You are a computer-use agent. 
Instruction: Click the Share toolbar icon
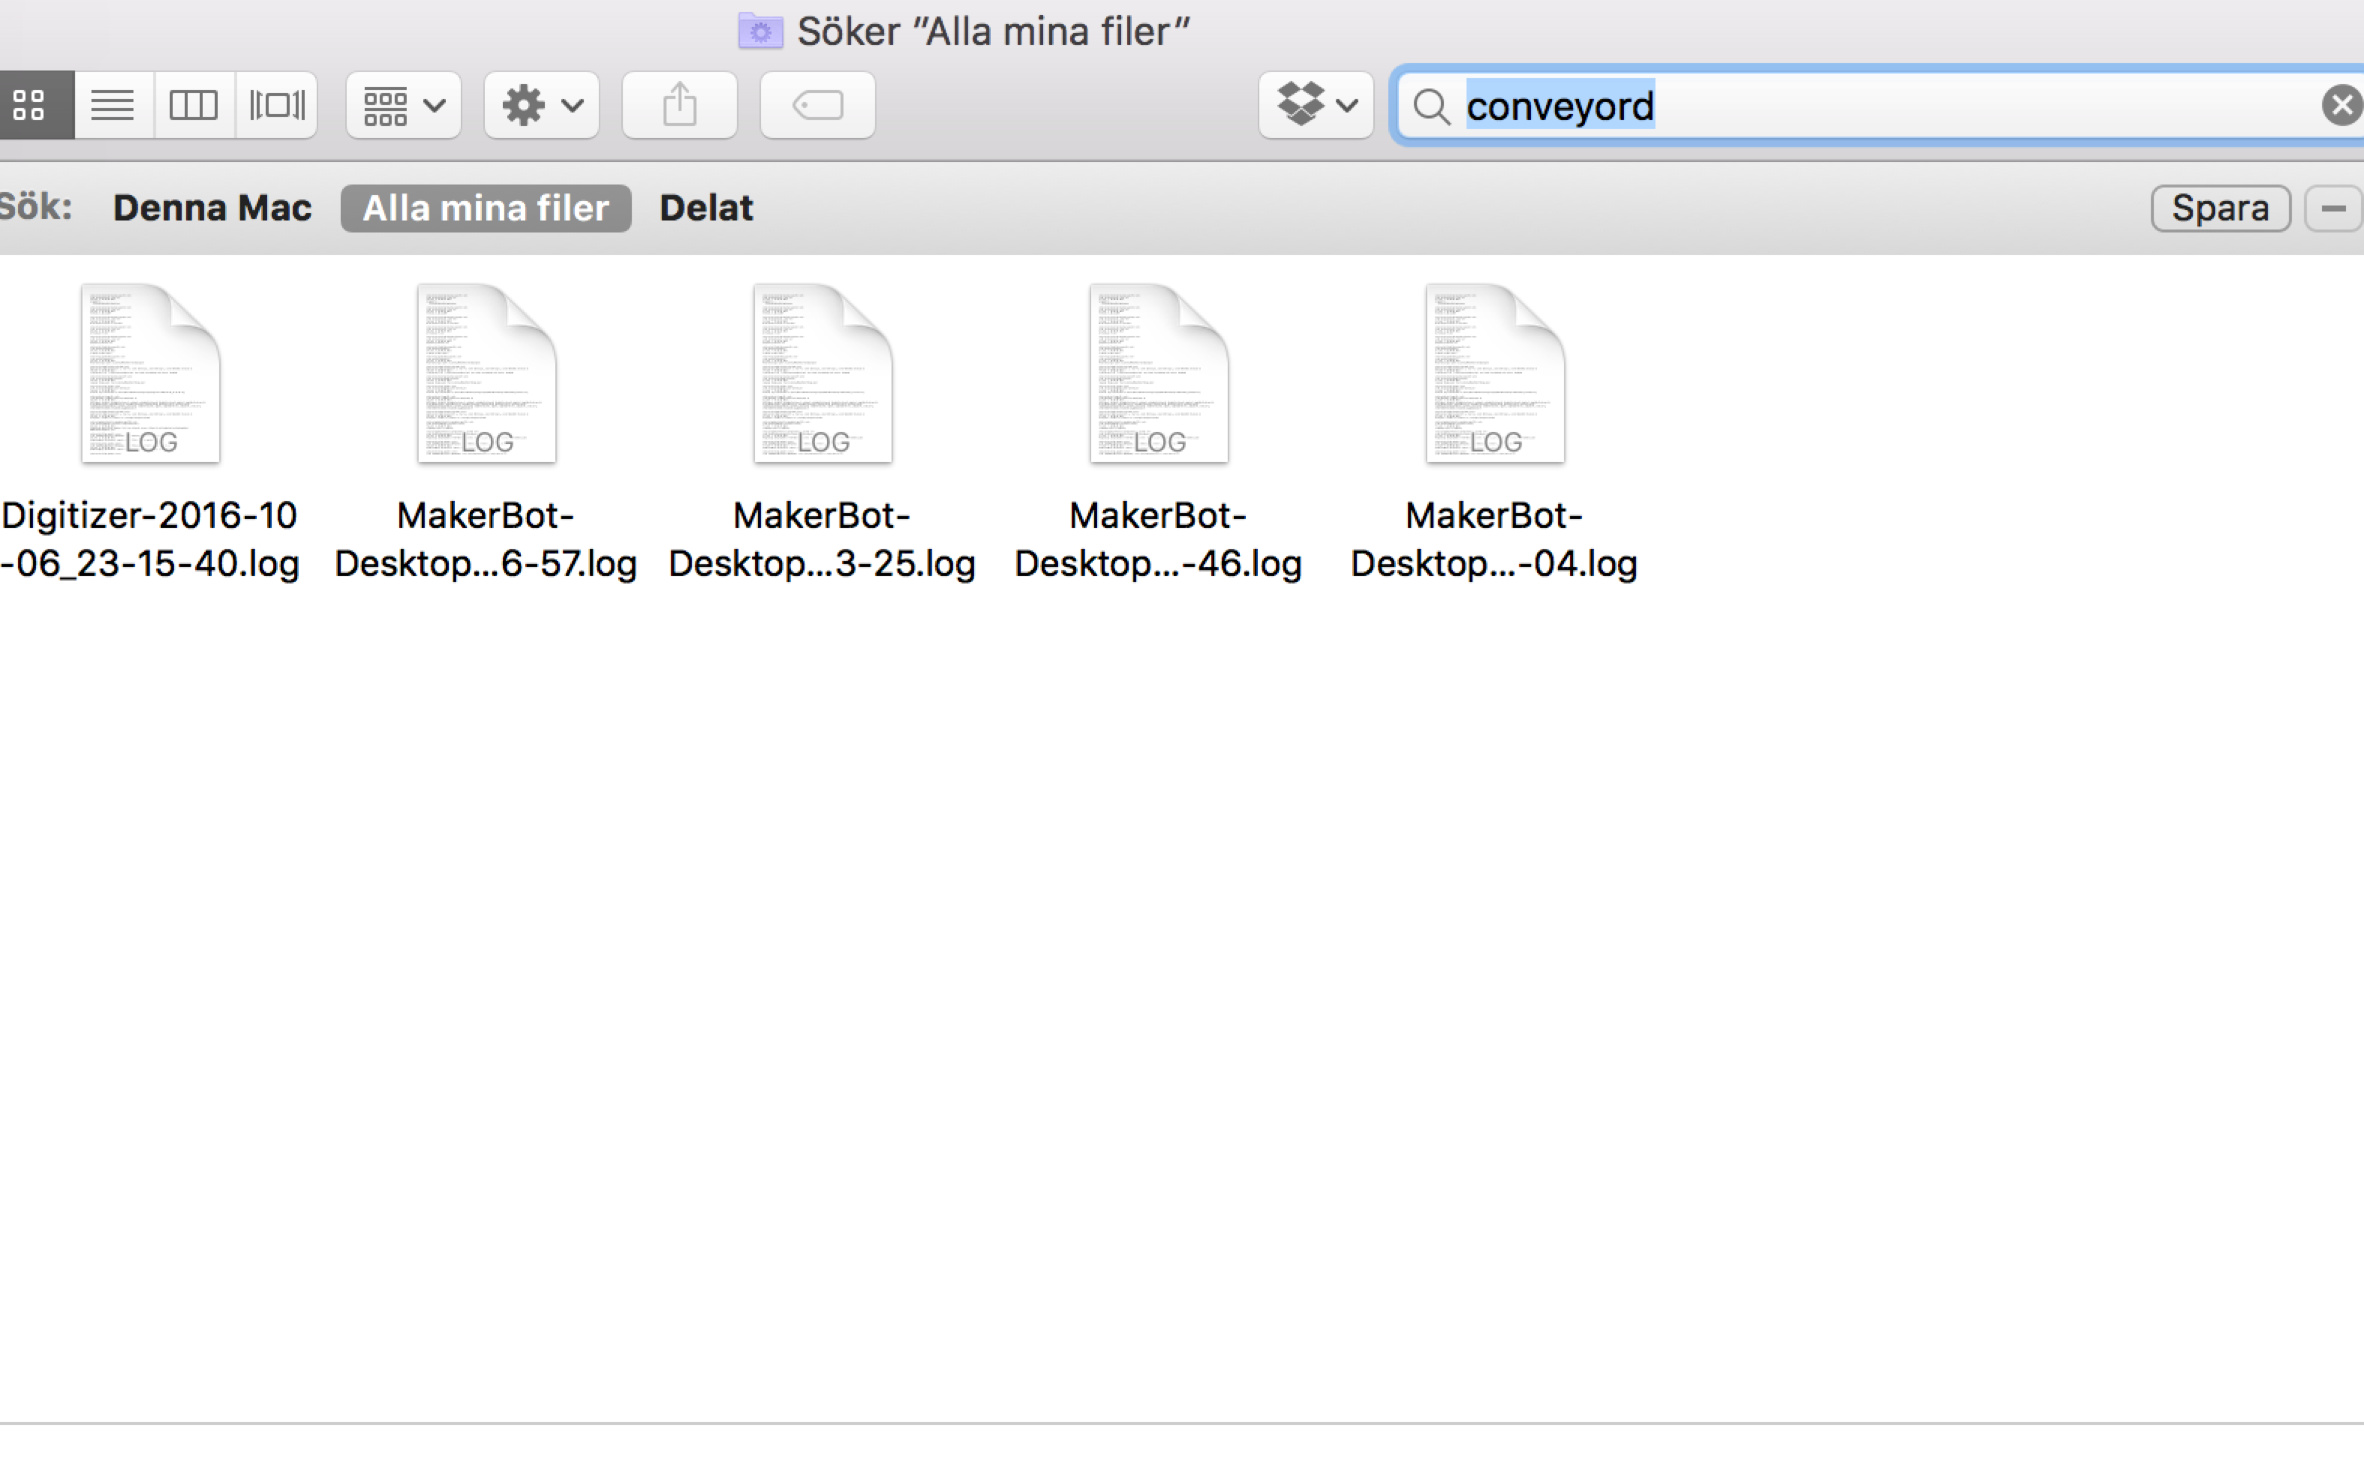(x=680, y=105)
